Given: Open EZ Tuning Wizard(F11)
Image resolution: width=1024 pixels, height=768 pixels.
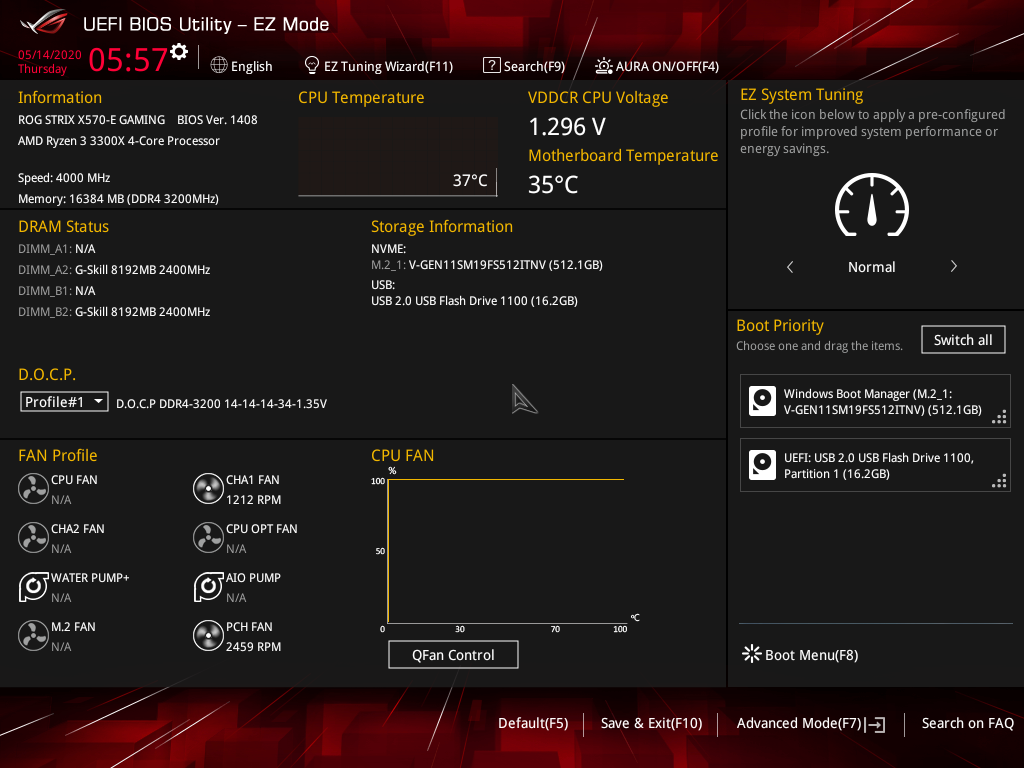Looking at the screenshot, I should [x=389, y=66].
